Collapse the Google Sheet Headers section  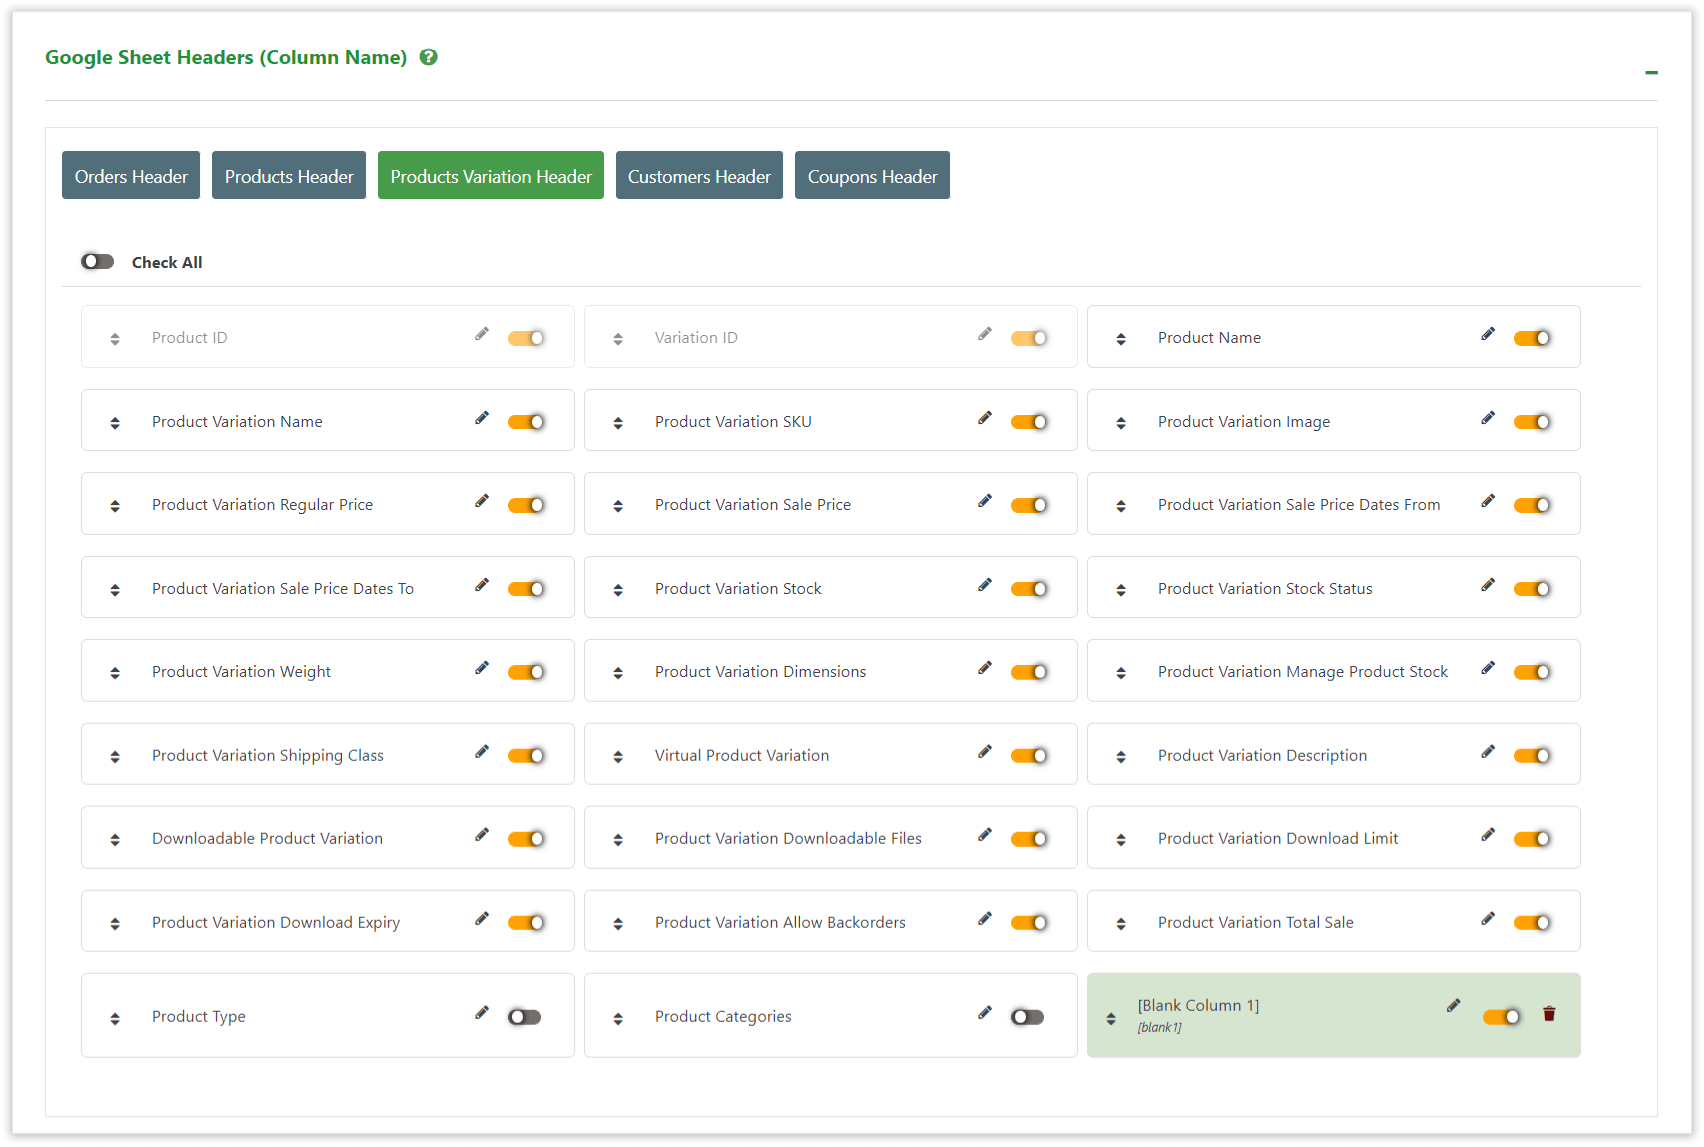(1650, 72)
